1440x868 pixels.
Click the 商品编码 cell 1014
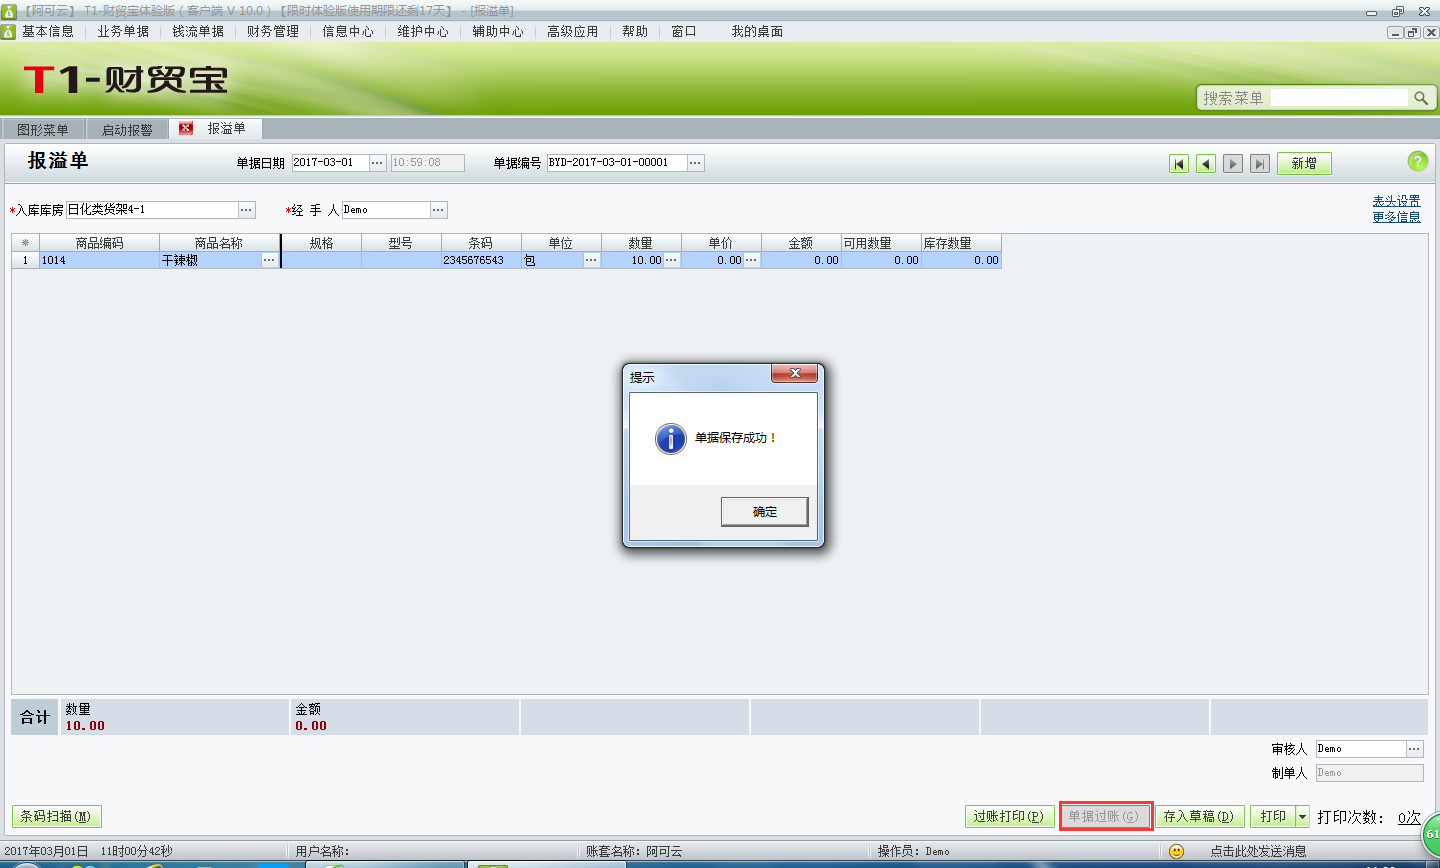click(99, 260)
